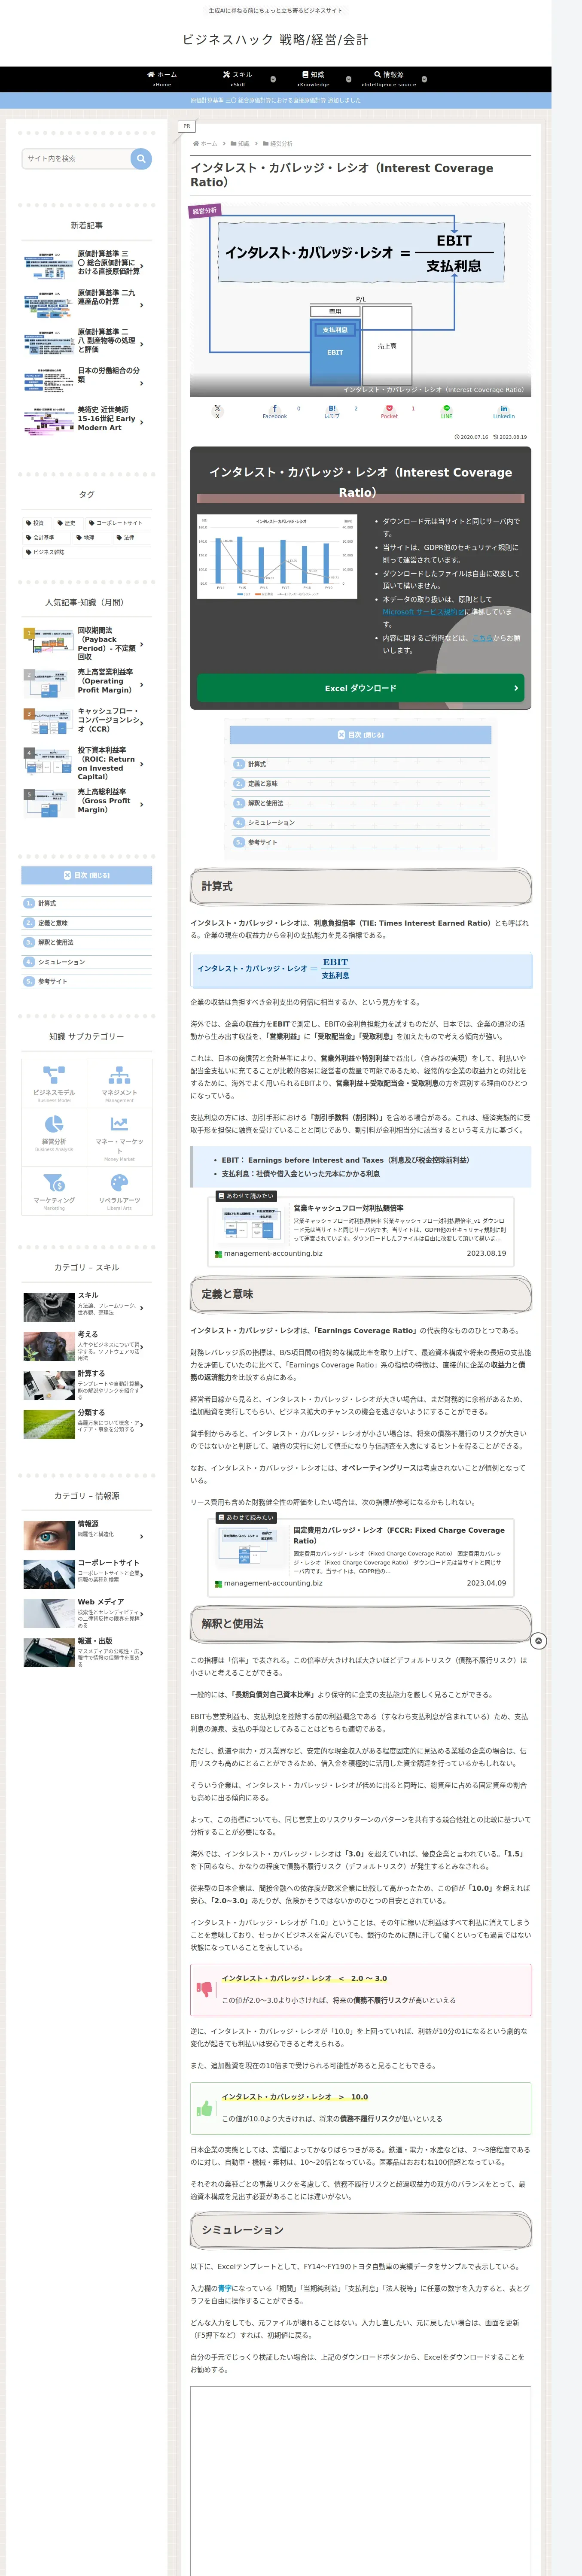Image resolution: width=582 pixels, height=2576 pixels.
Task: Click the home icon in breadcrumb
Action: [196, 144]
